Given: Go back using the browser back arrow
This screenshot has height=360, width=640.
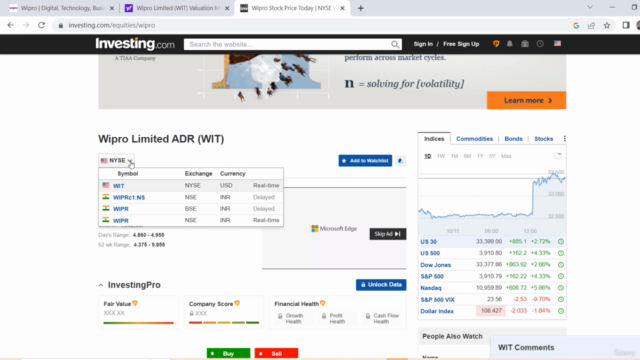Looking at the screenshot, I should [x=11, y=25].
